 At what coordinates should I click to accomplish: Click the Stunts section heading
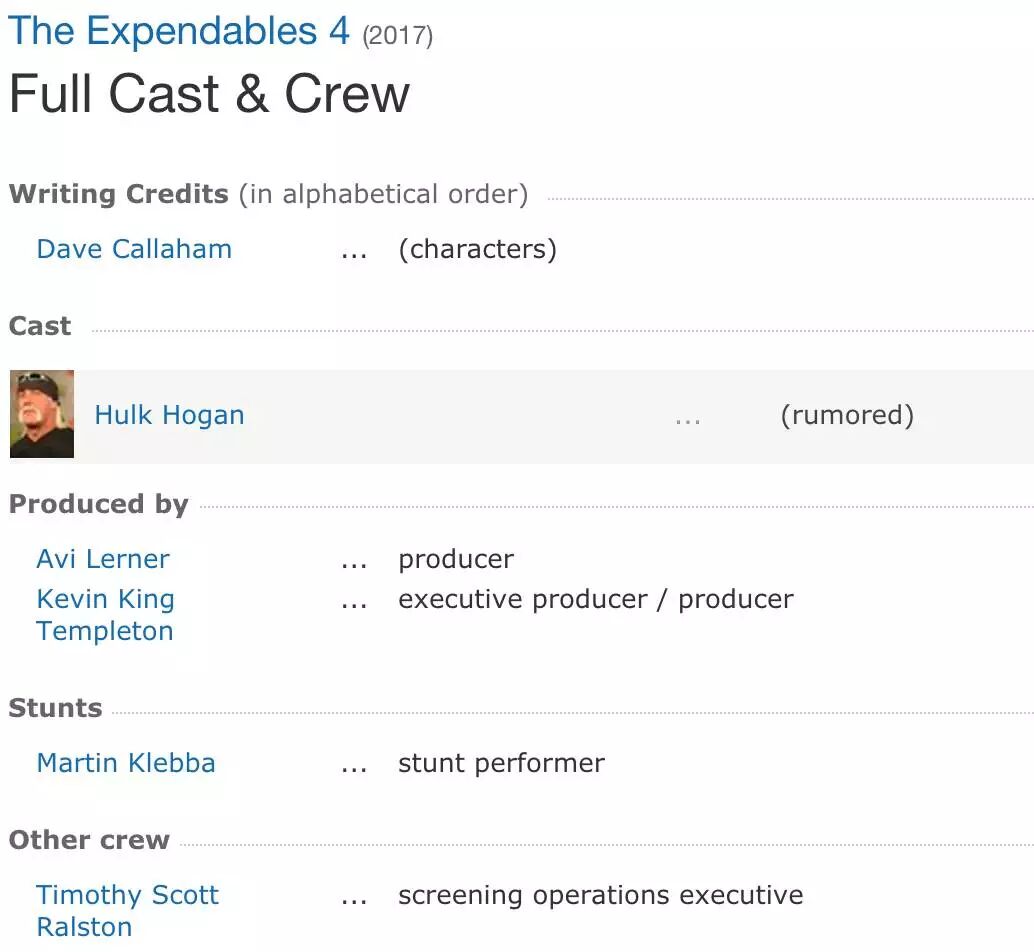pos(56,708)
